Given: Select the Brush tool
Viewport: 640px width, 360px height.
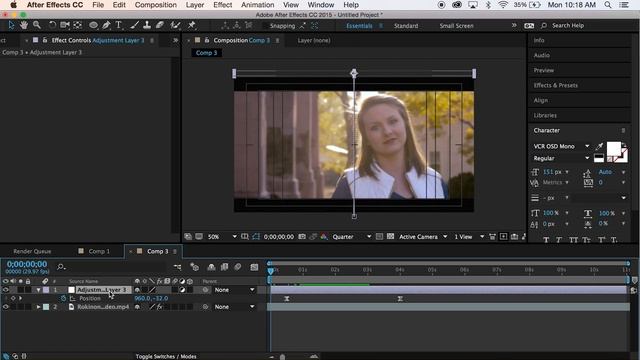Looking at the screenshot, I should tap(134, 25).
